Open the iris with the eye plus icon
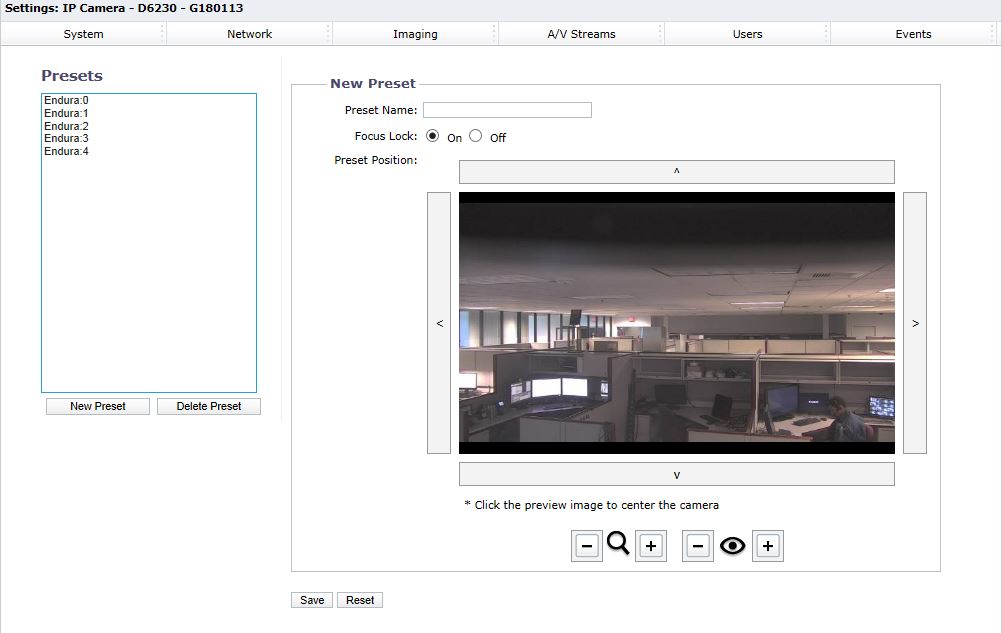 767,545
